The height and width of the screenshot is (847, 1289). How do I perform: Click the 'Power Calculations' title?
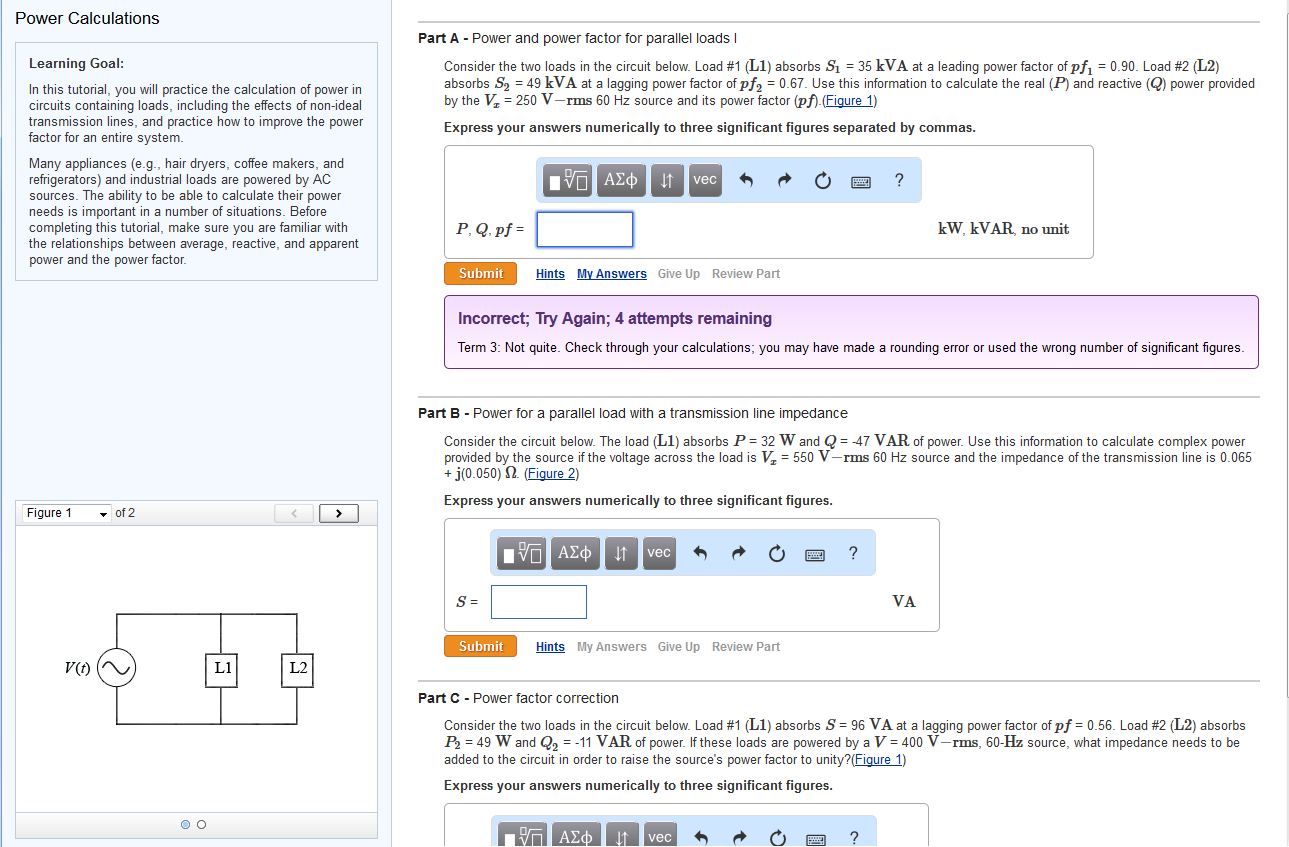coord(87,18)
